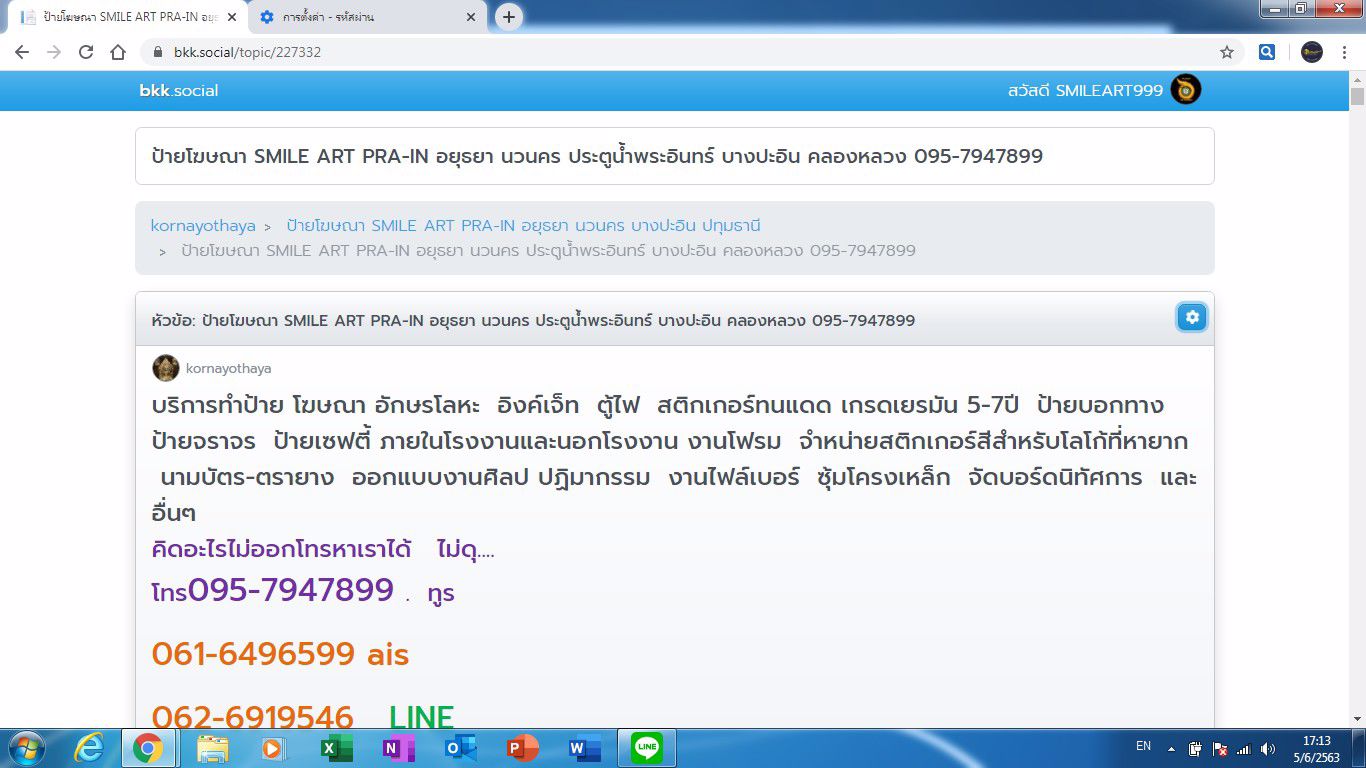Show hidden tray icons arrow
1366x768 pixels.
coord(1171,748)
